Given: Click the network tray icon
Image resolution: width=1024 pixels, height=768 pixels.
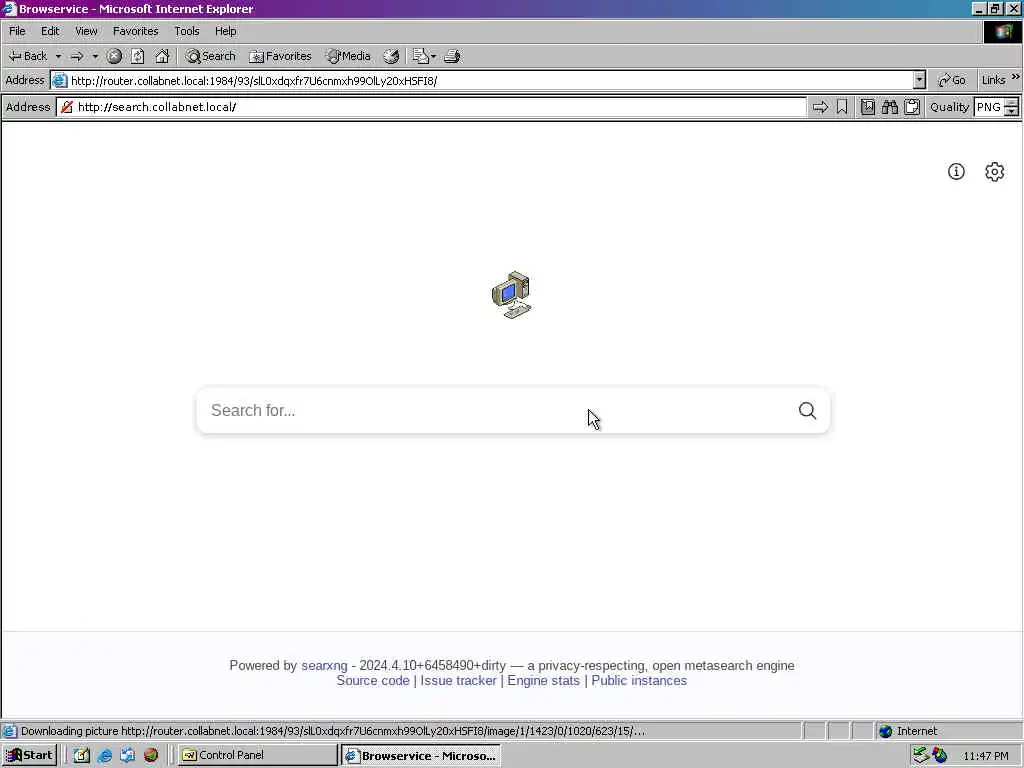Looking at the screenshot, I should (921, 756).
